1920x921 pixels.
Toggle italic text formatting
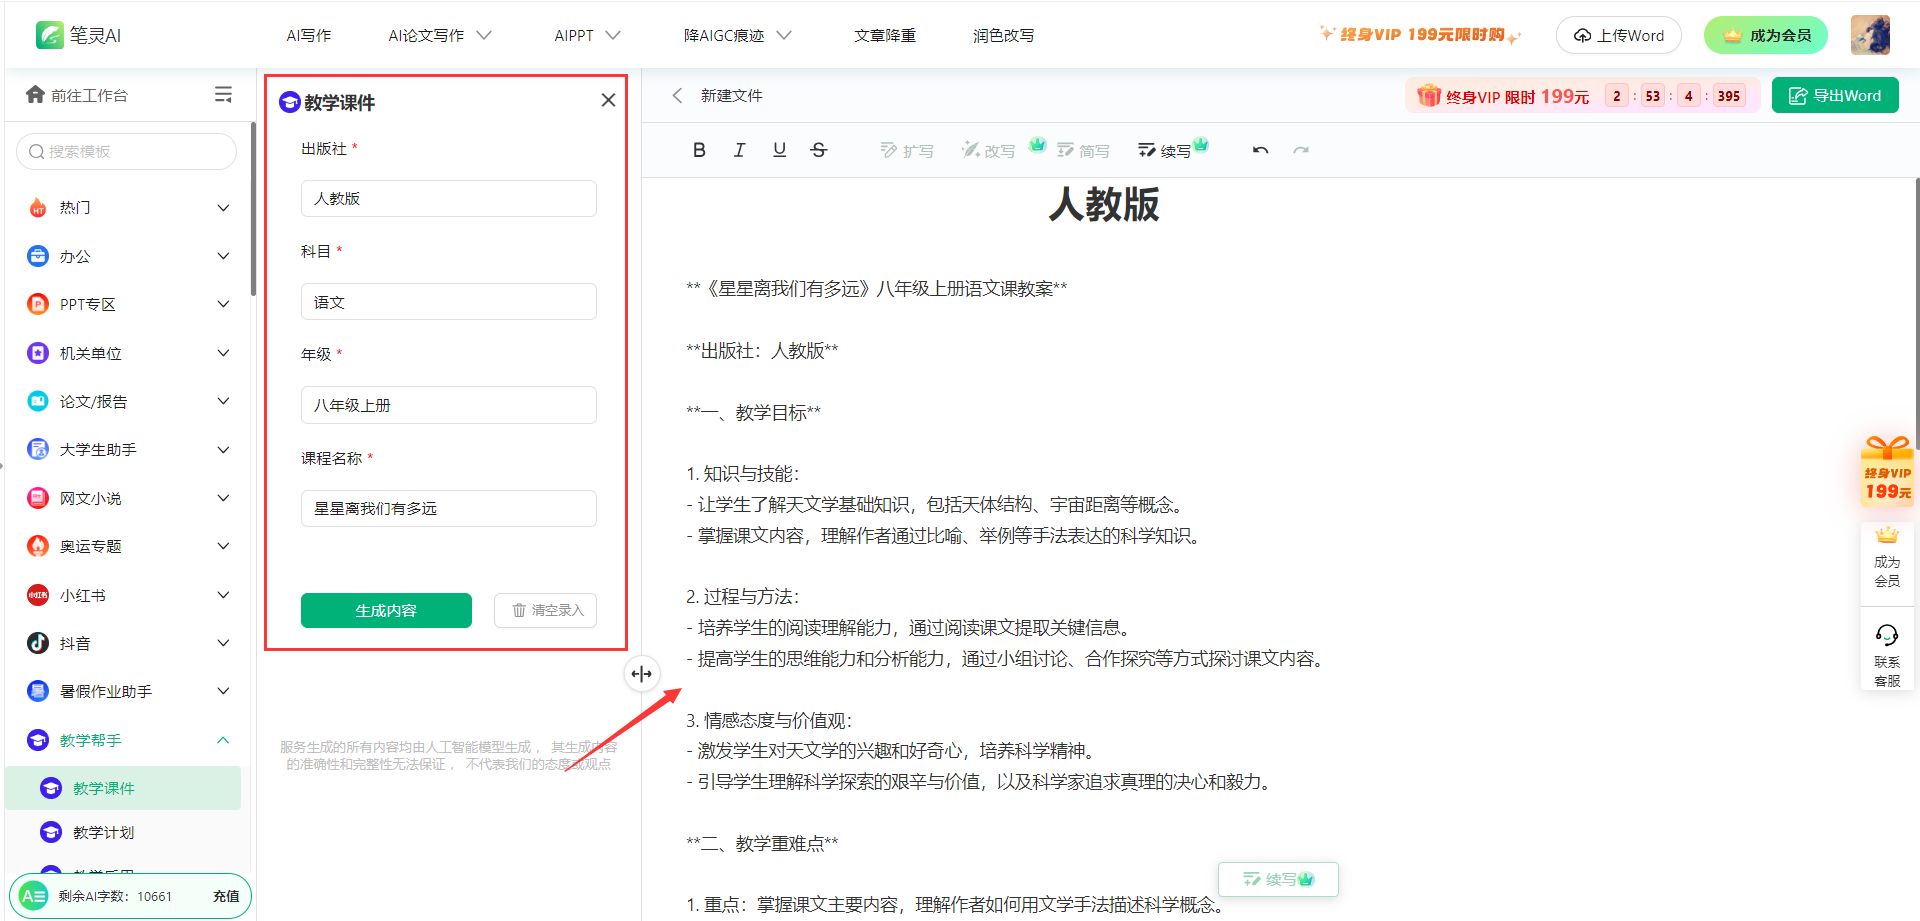739,150
